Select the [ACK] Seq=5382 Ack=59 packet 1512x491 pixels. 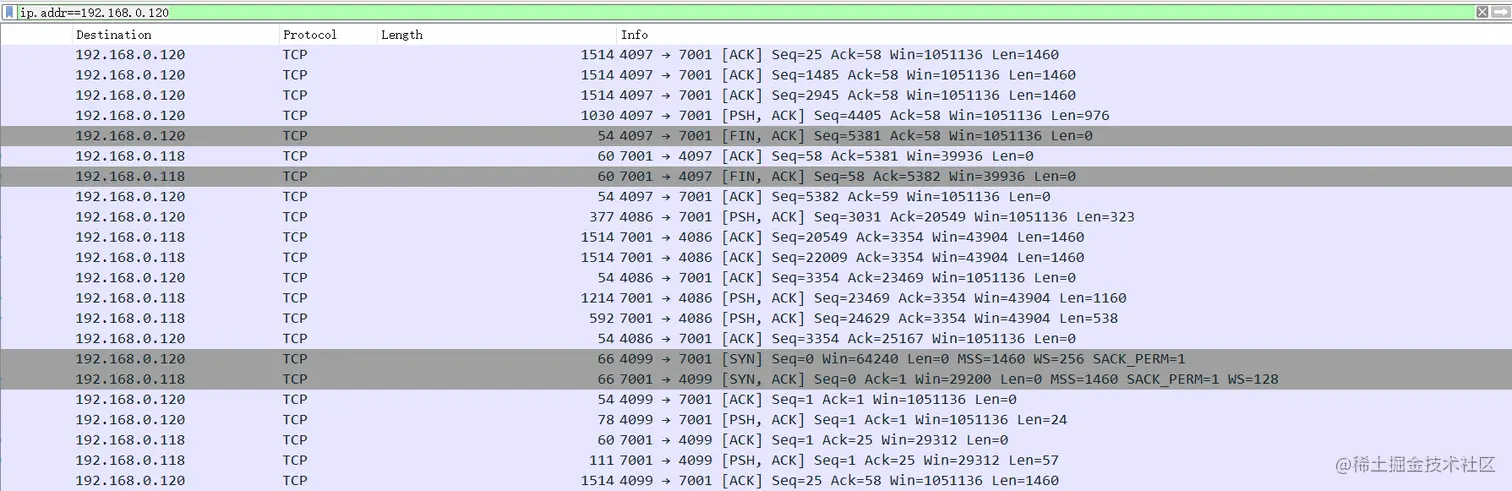pyautogui.click(x=756, y=196)
